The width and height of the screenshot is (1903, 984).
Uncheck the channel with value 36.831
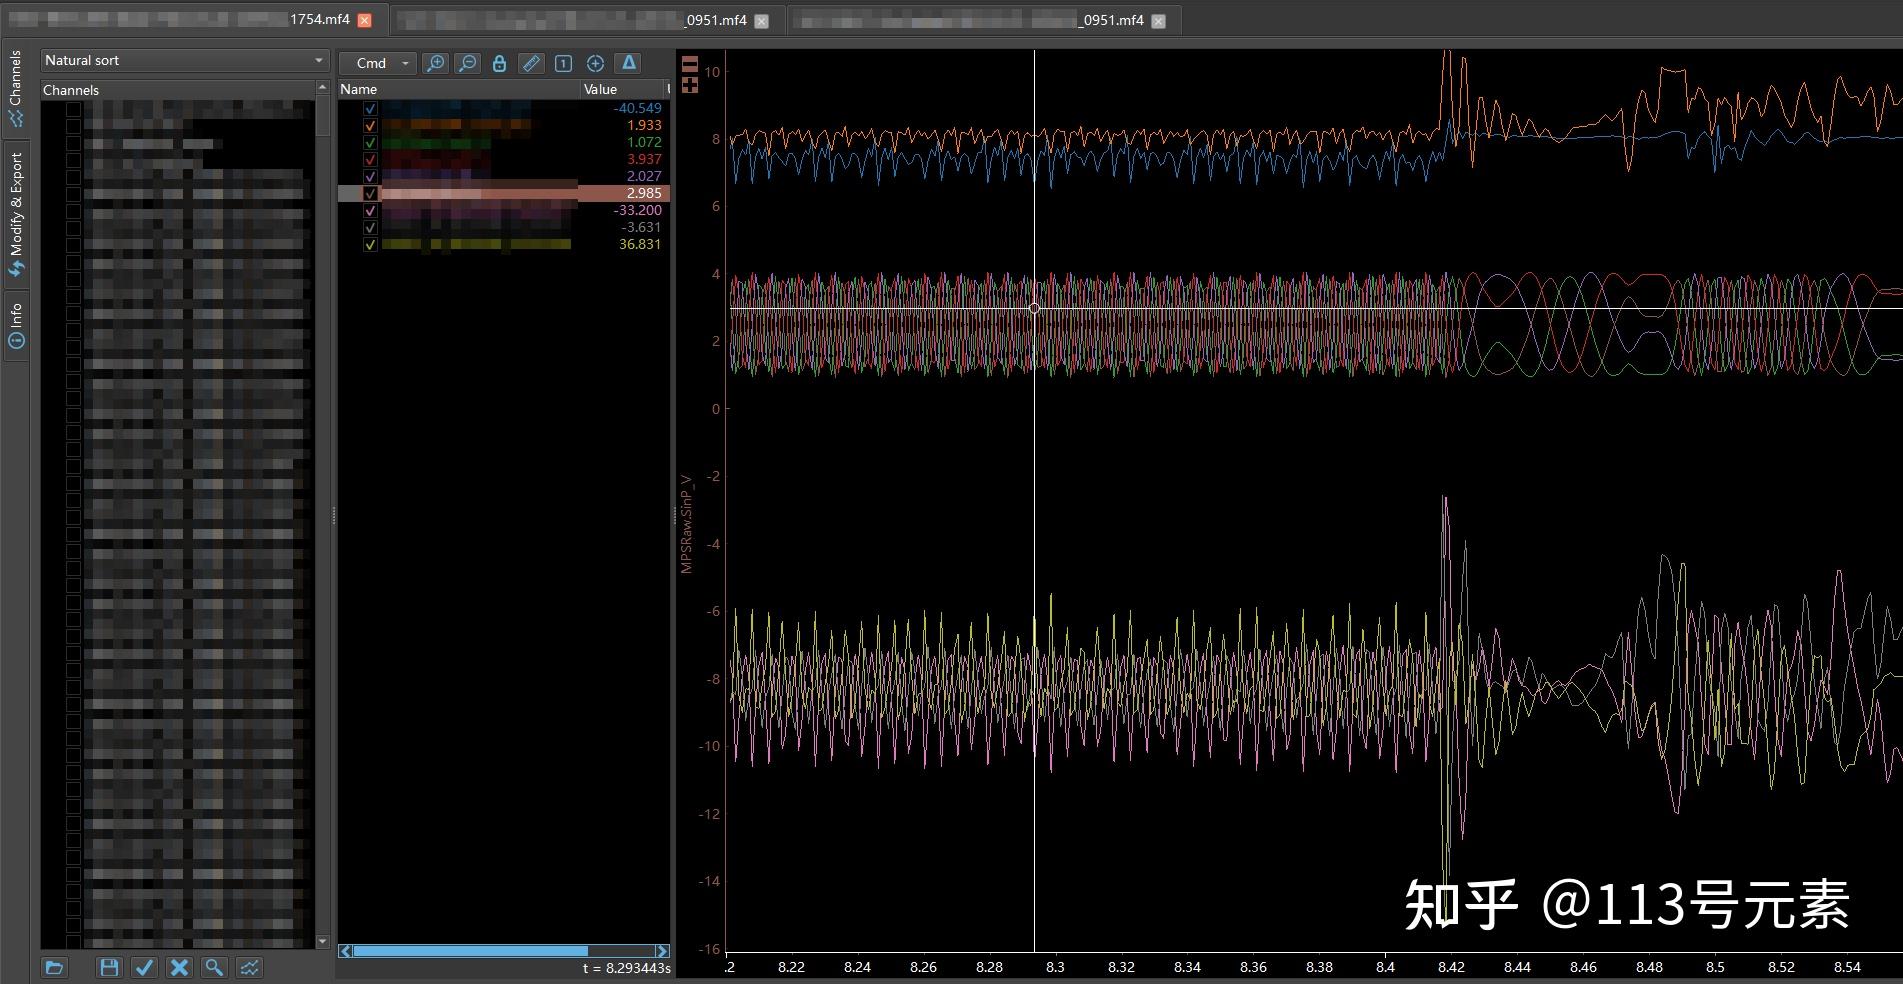click(x=370, y=243)
